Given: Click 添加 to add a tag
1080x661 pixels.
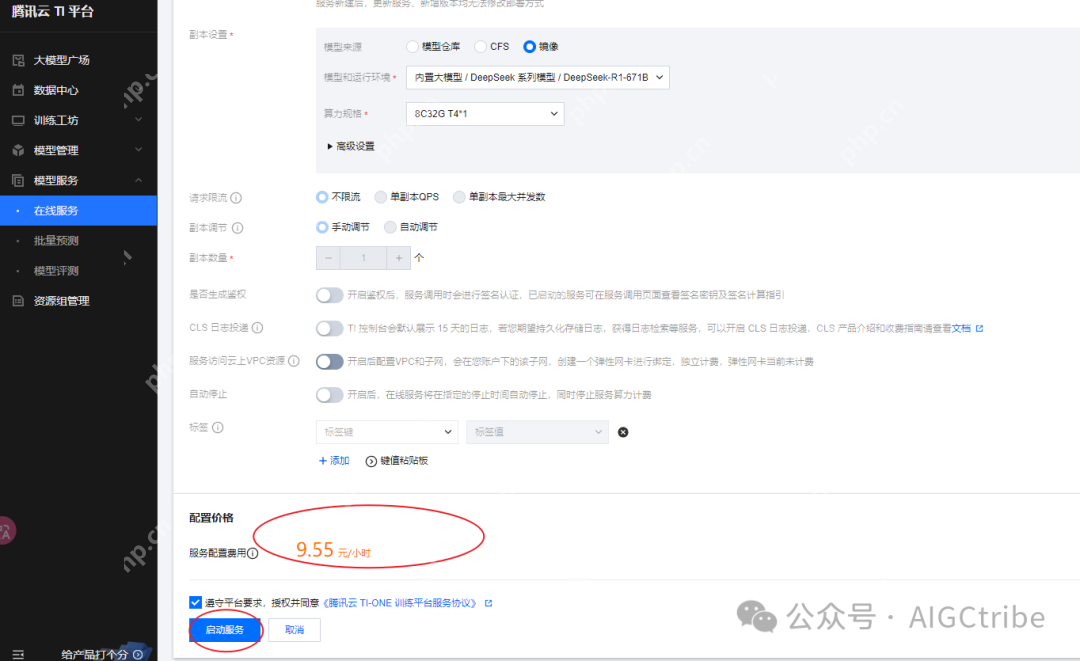Looking at the screenshot, I should point(334,461).
